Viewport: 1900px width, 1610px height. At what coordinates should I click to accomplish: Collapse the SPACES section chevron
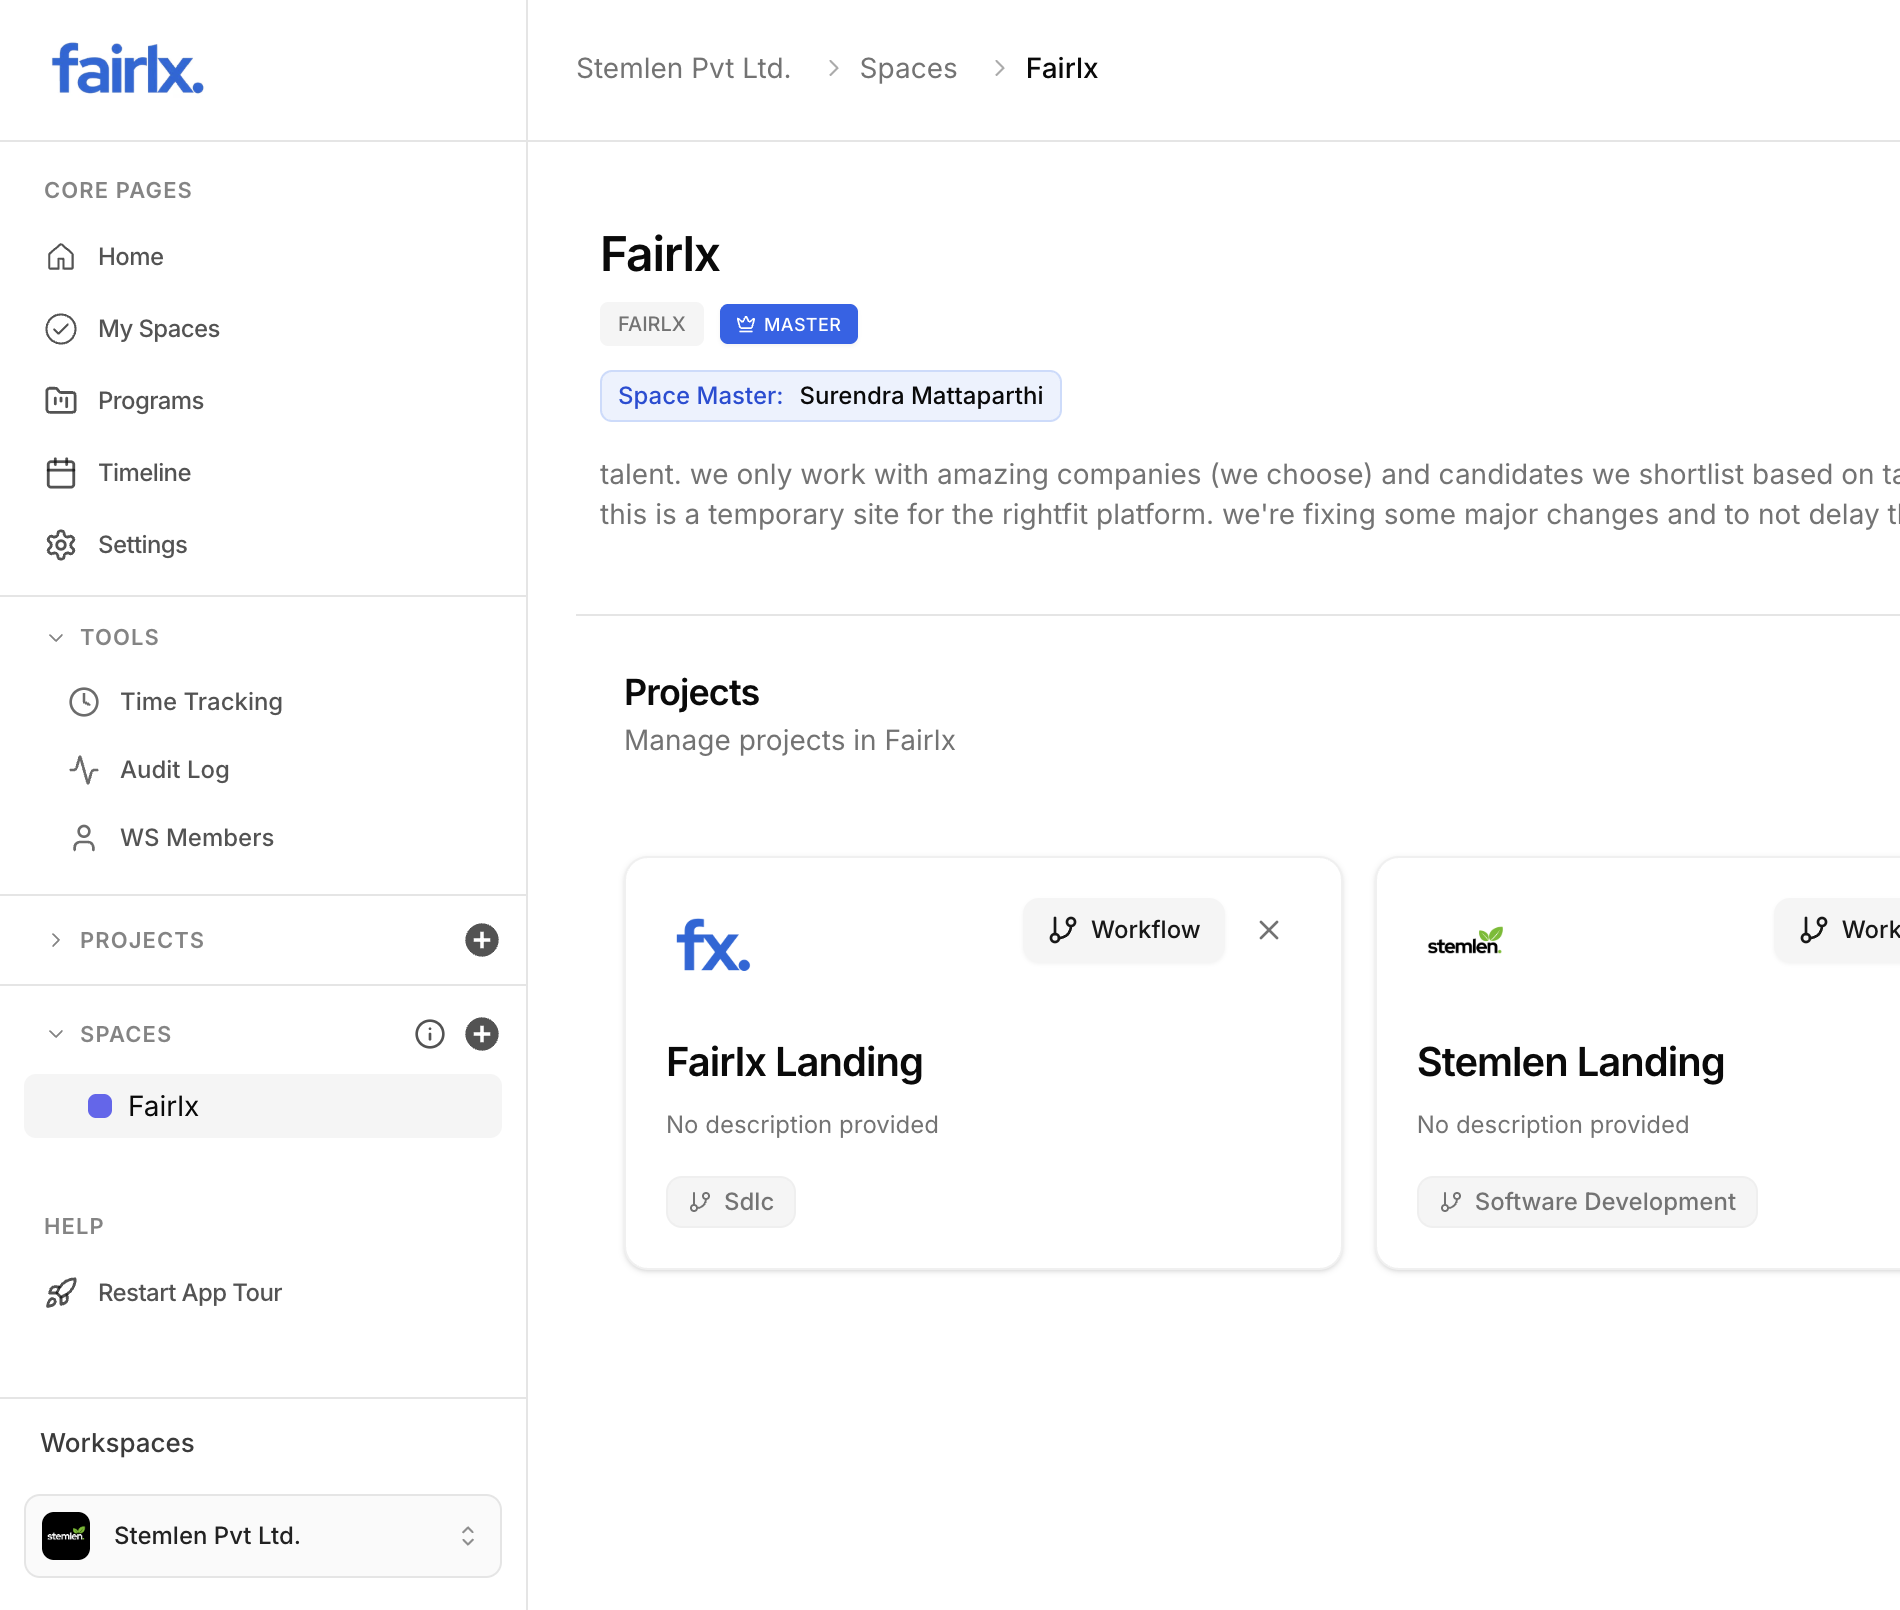click(56, 1034)
